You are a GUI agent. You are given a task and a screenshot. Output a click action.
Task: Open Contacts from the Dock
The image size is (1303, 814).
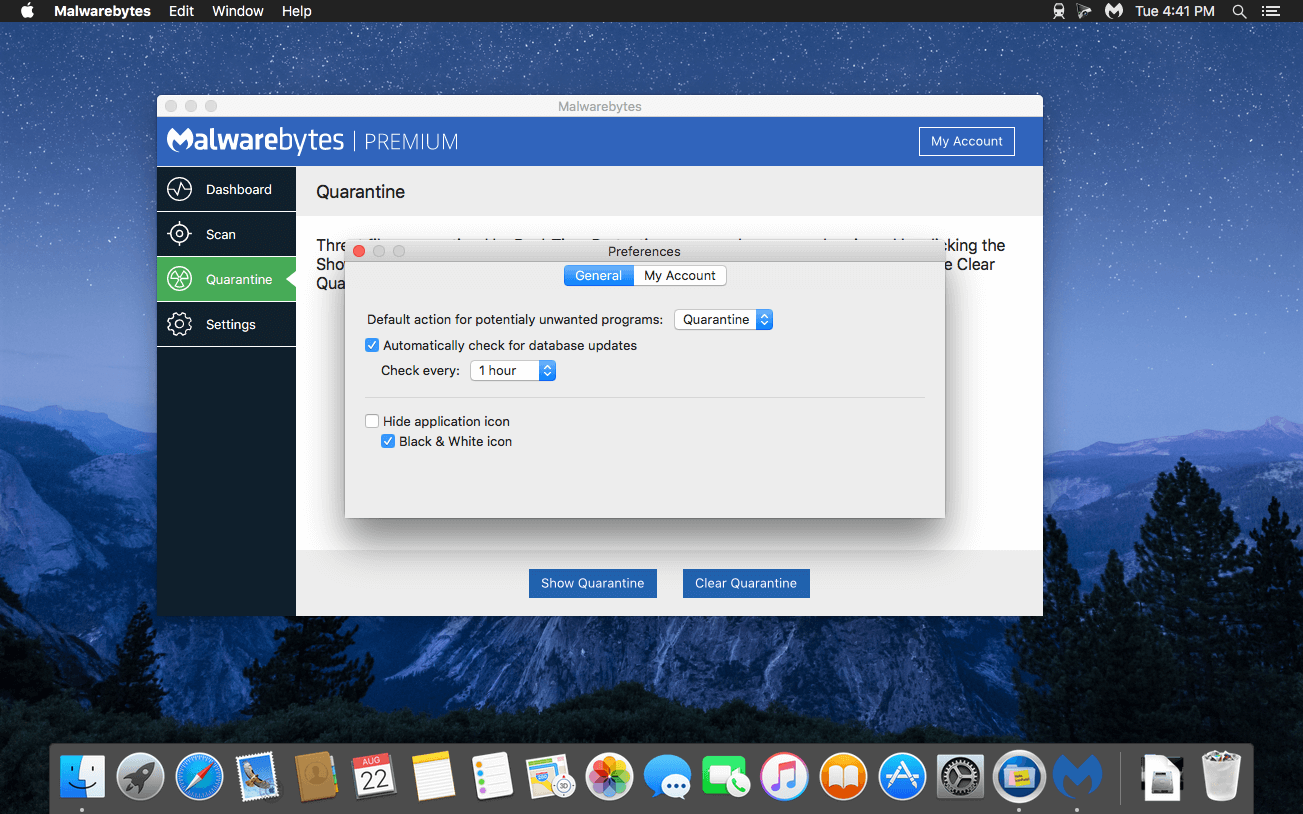[x=316, y=776]
